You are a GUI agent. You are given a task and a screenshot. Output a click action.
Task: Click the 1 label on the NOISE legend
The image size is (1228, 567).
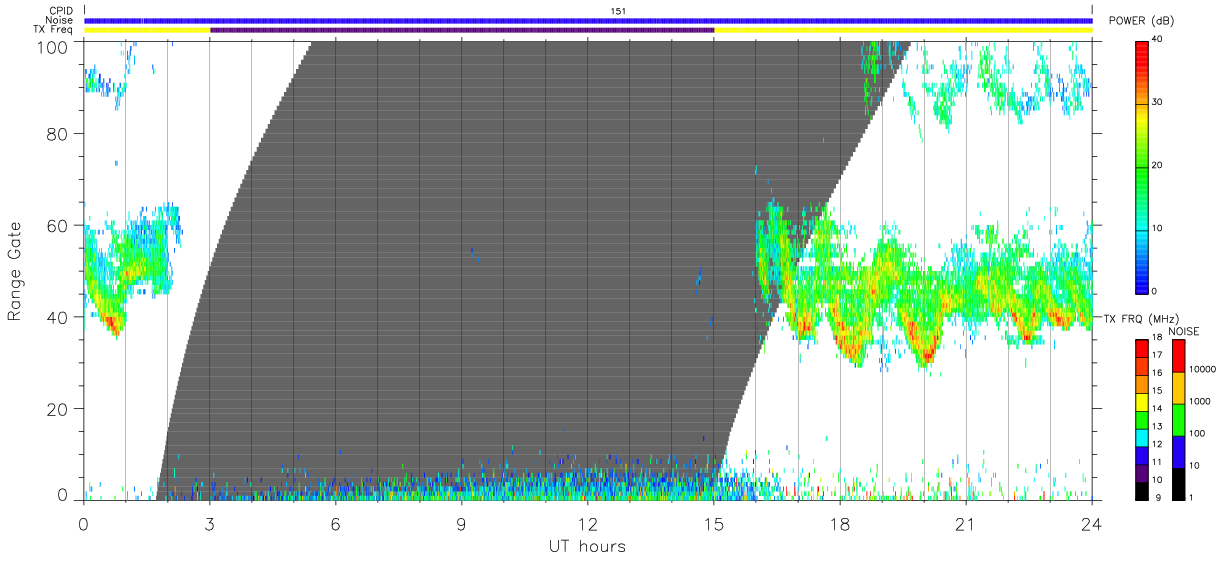pyautogui.click(x=1192, y=498)
